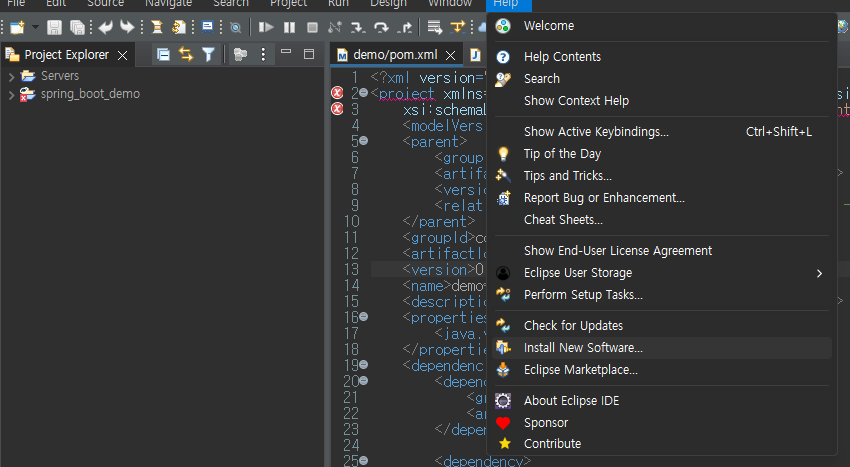Collapse the dependencies fold at line 19
The image size is (850, 467).
click(x=364, y=364)
